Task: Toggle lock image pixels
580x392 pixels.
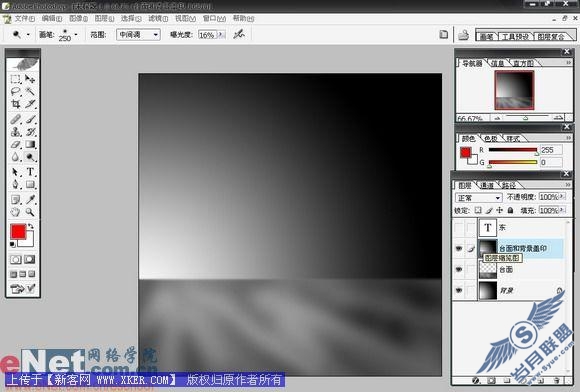Action: (x=489, y=210)
